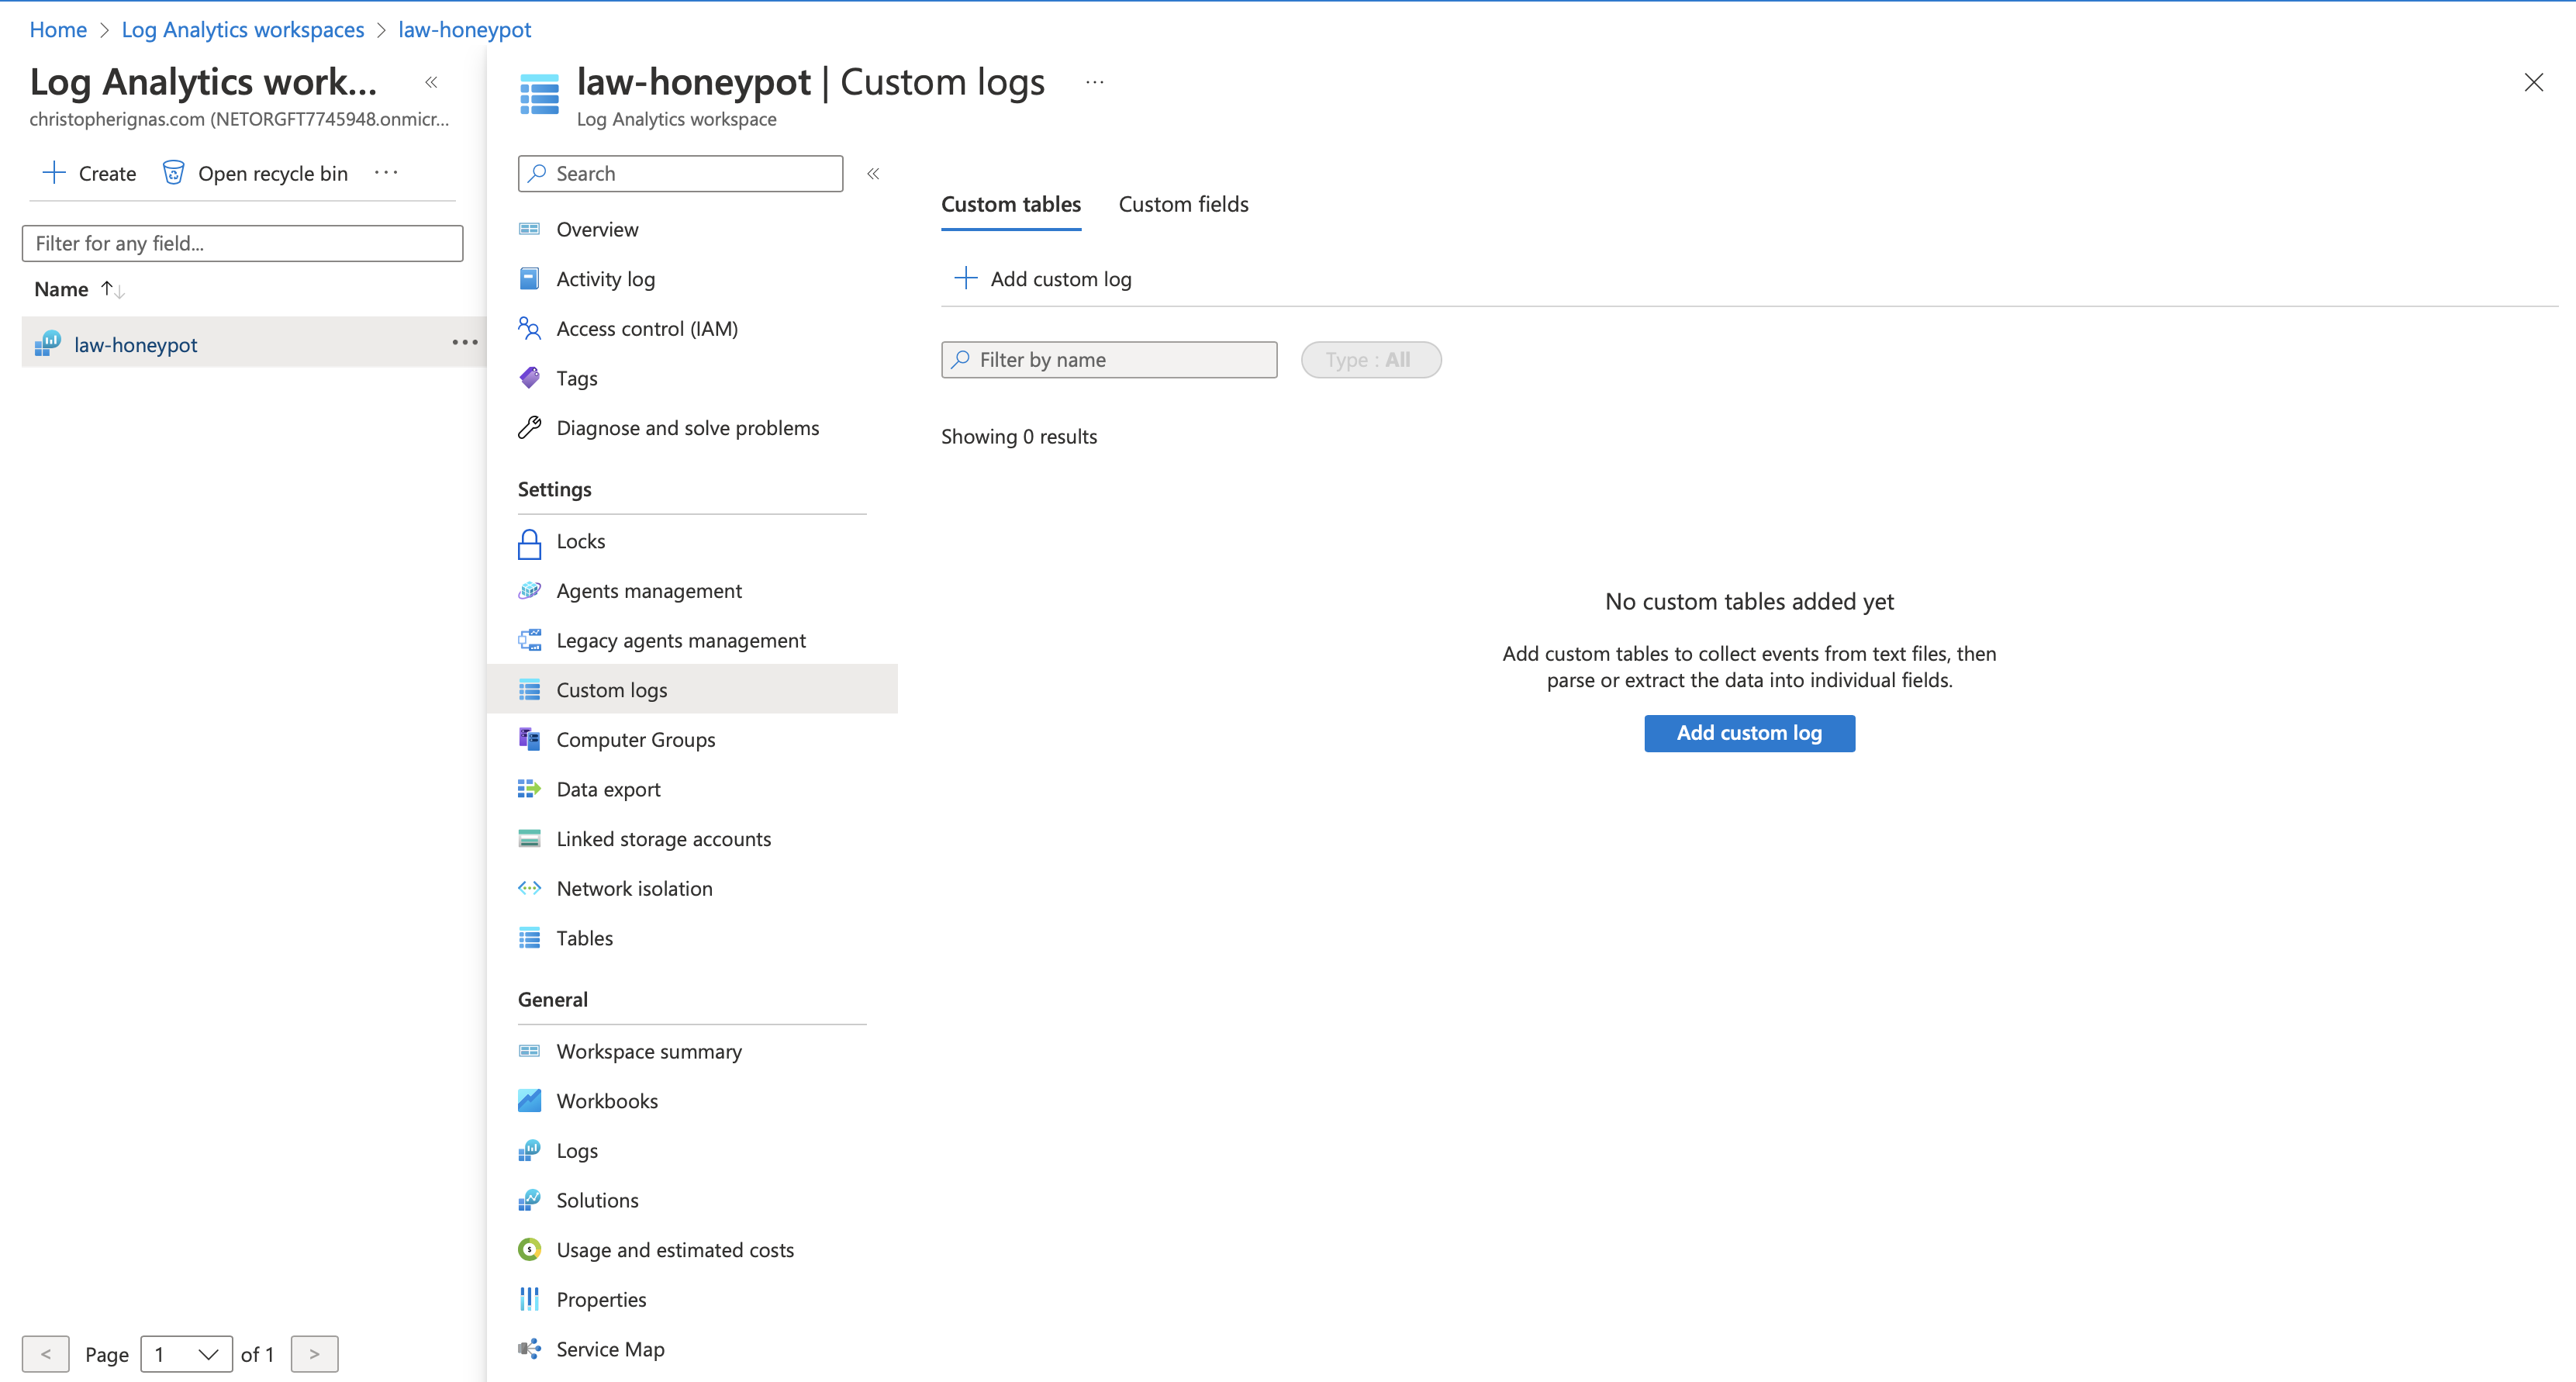This screenshot has height=1382, width=2576.
Task: Click the Create button
Action: pos(89,174)
